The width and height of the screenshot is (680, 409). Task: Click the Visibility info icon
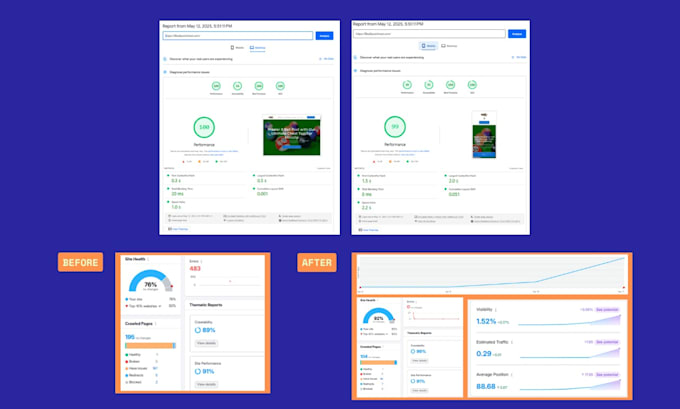pos(496,310)
